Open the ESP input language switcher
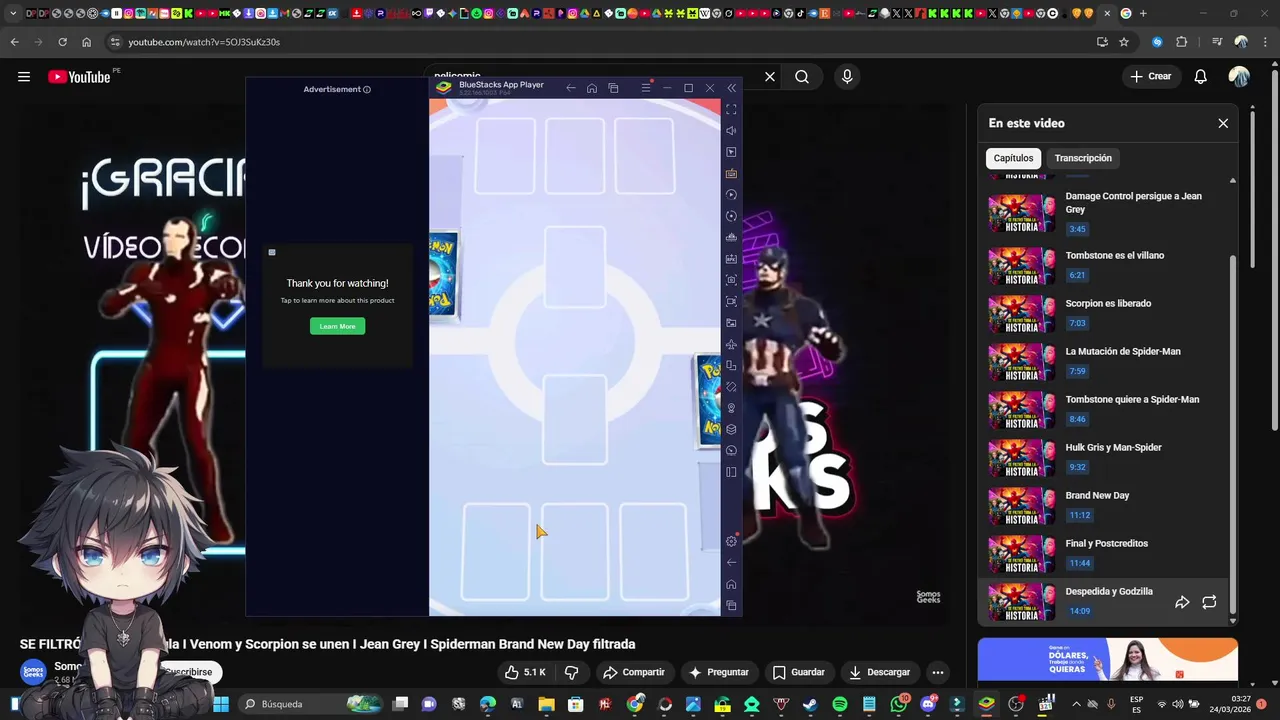 [x=1137, y=704]
